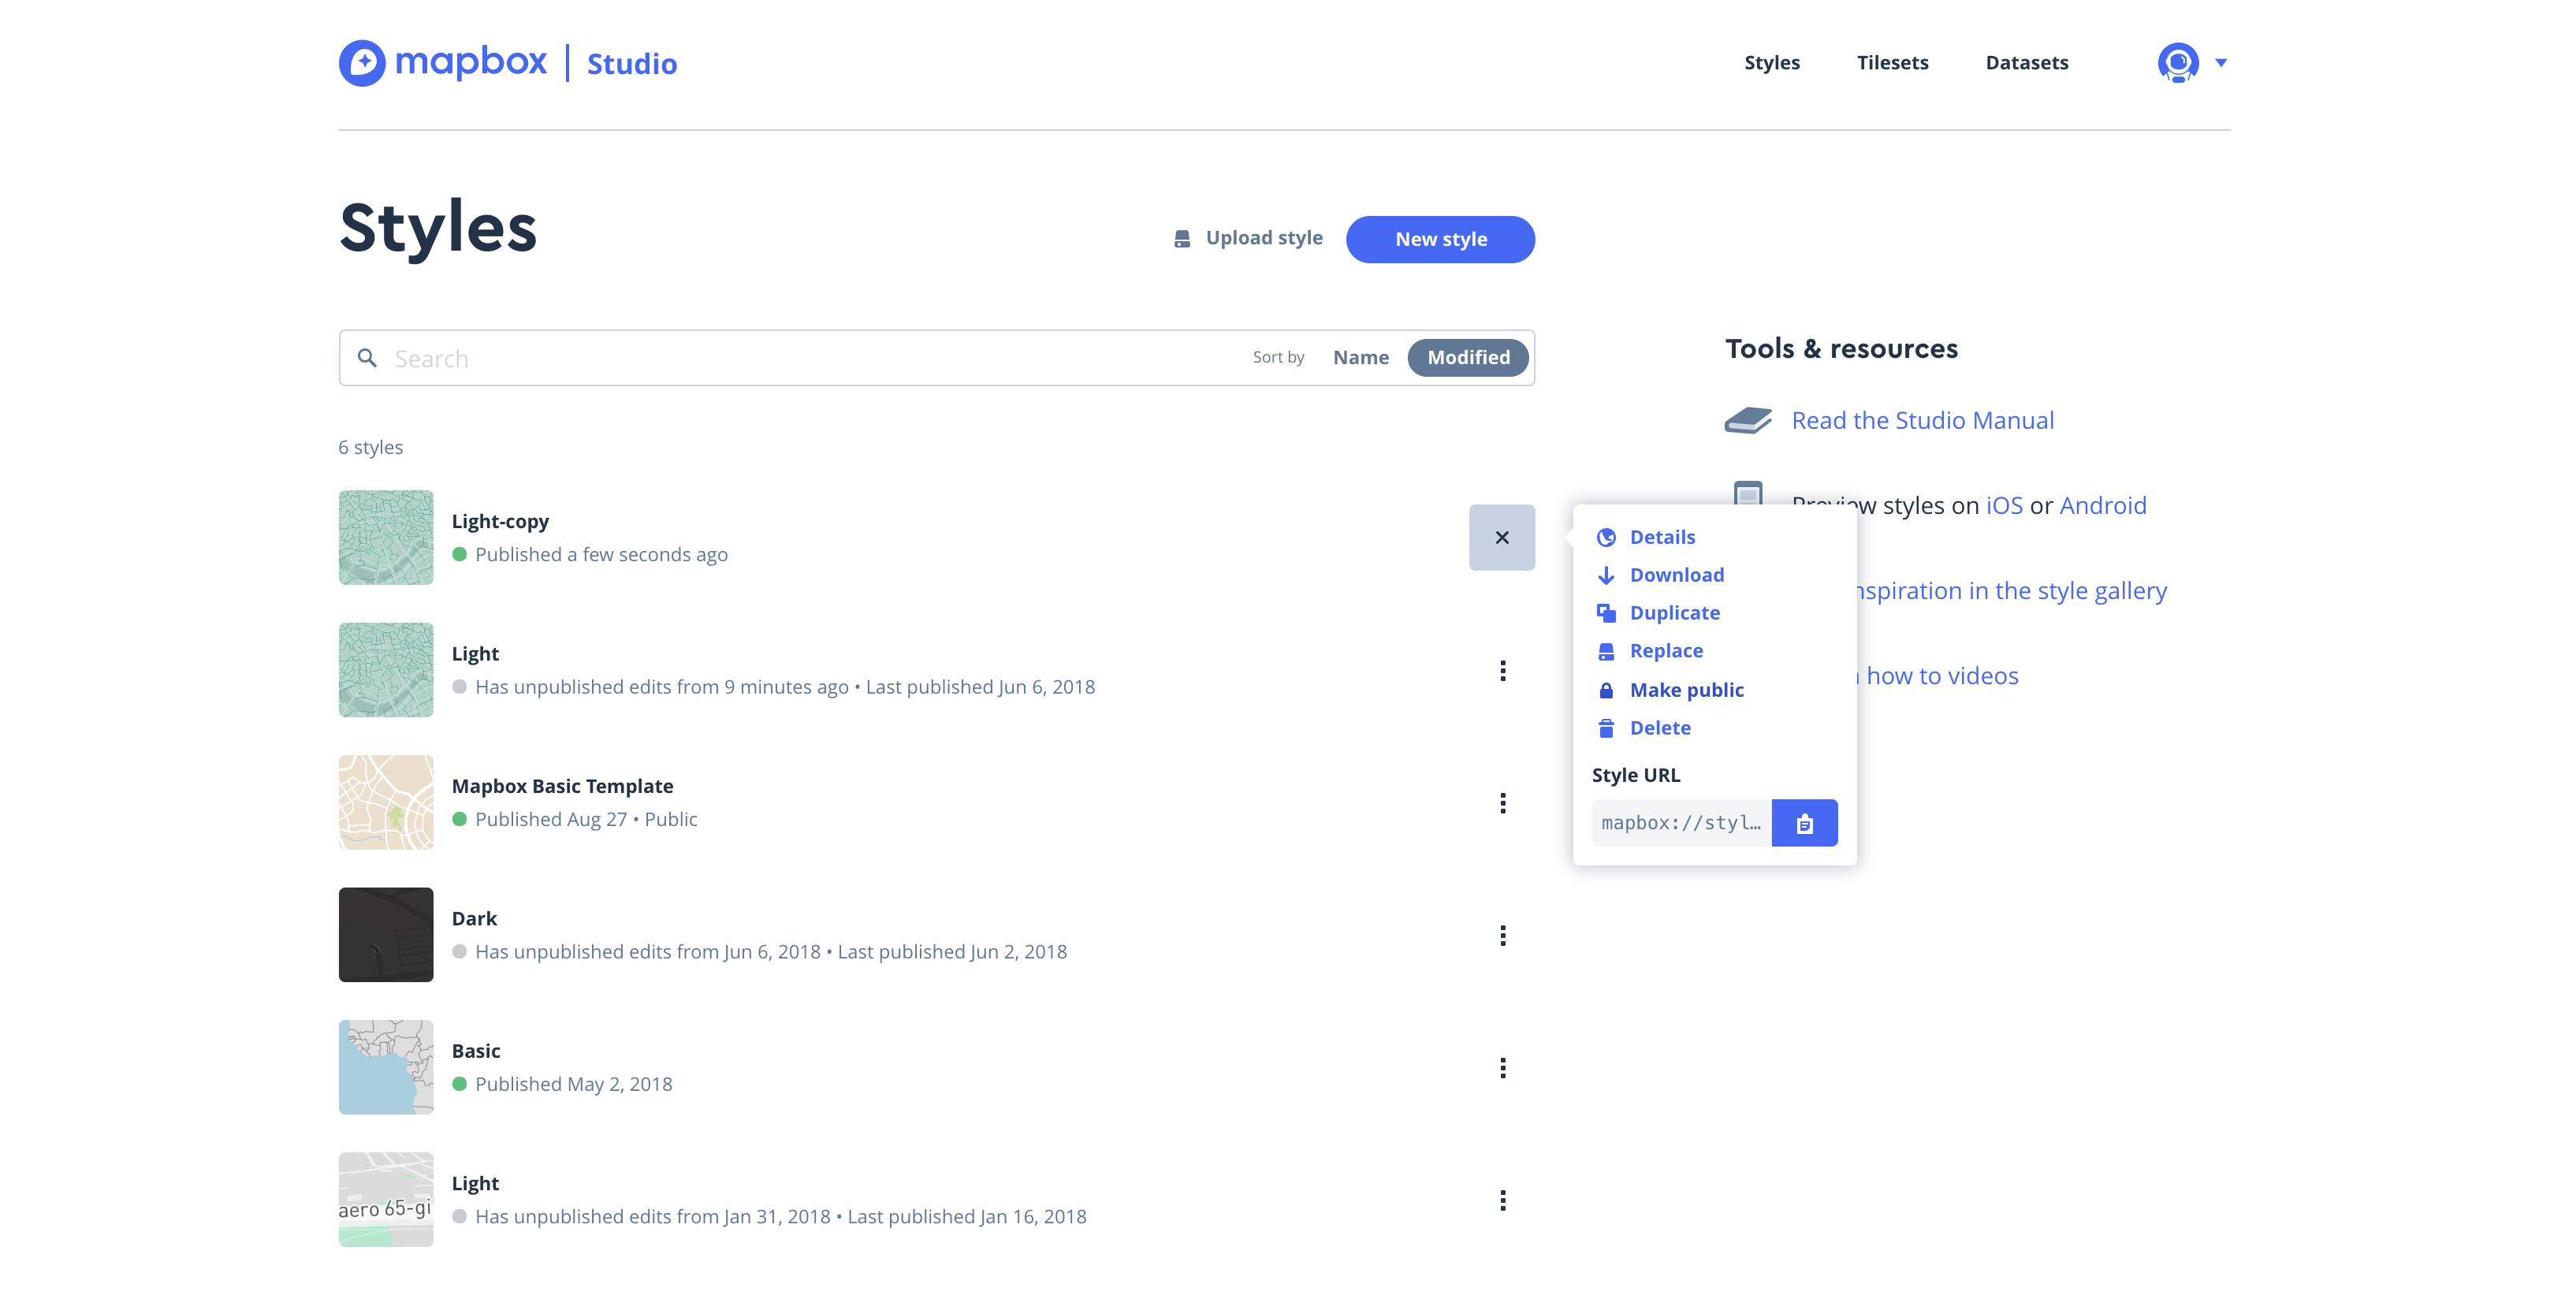
Task: Click the Mapbox Basic Template style name
Action: click(562, 786)
